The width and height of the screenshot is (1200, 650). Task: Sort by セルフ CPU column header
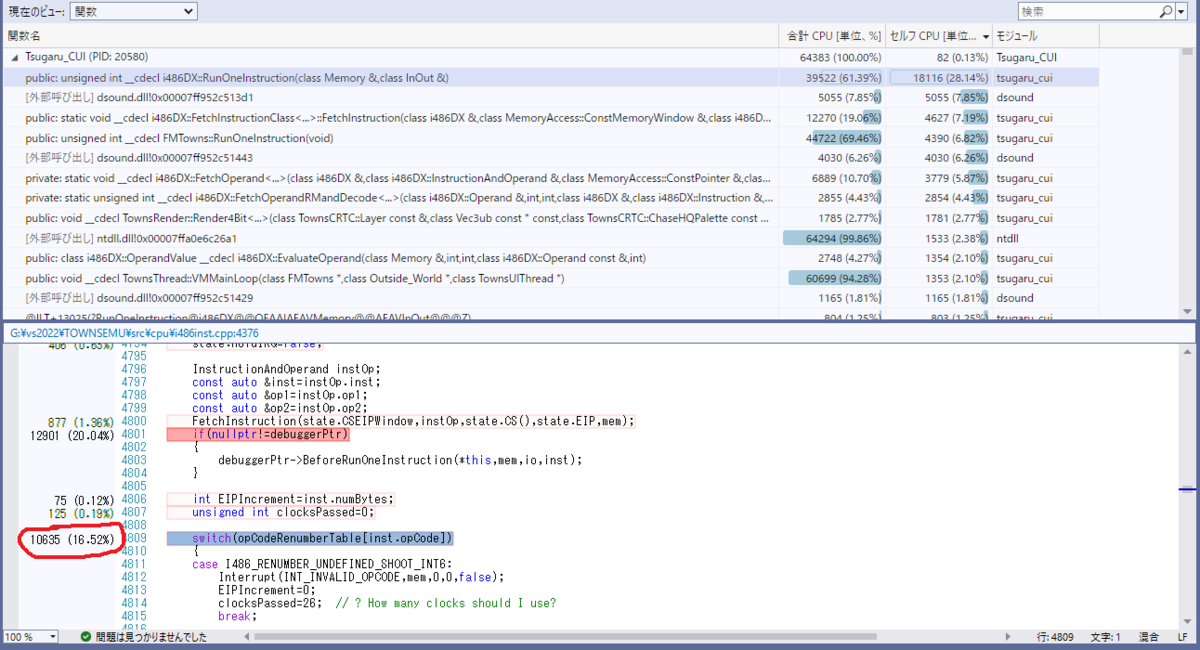(939, 35)
